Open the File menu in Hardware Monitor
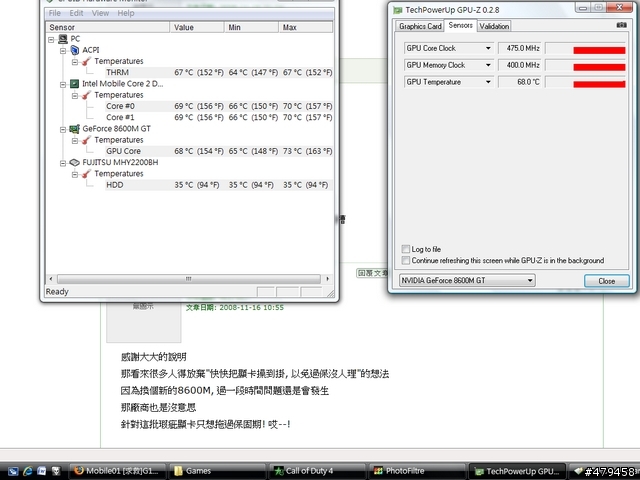Viewport: 640px width, 480px height. coord(55,13)
